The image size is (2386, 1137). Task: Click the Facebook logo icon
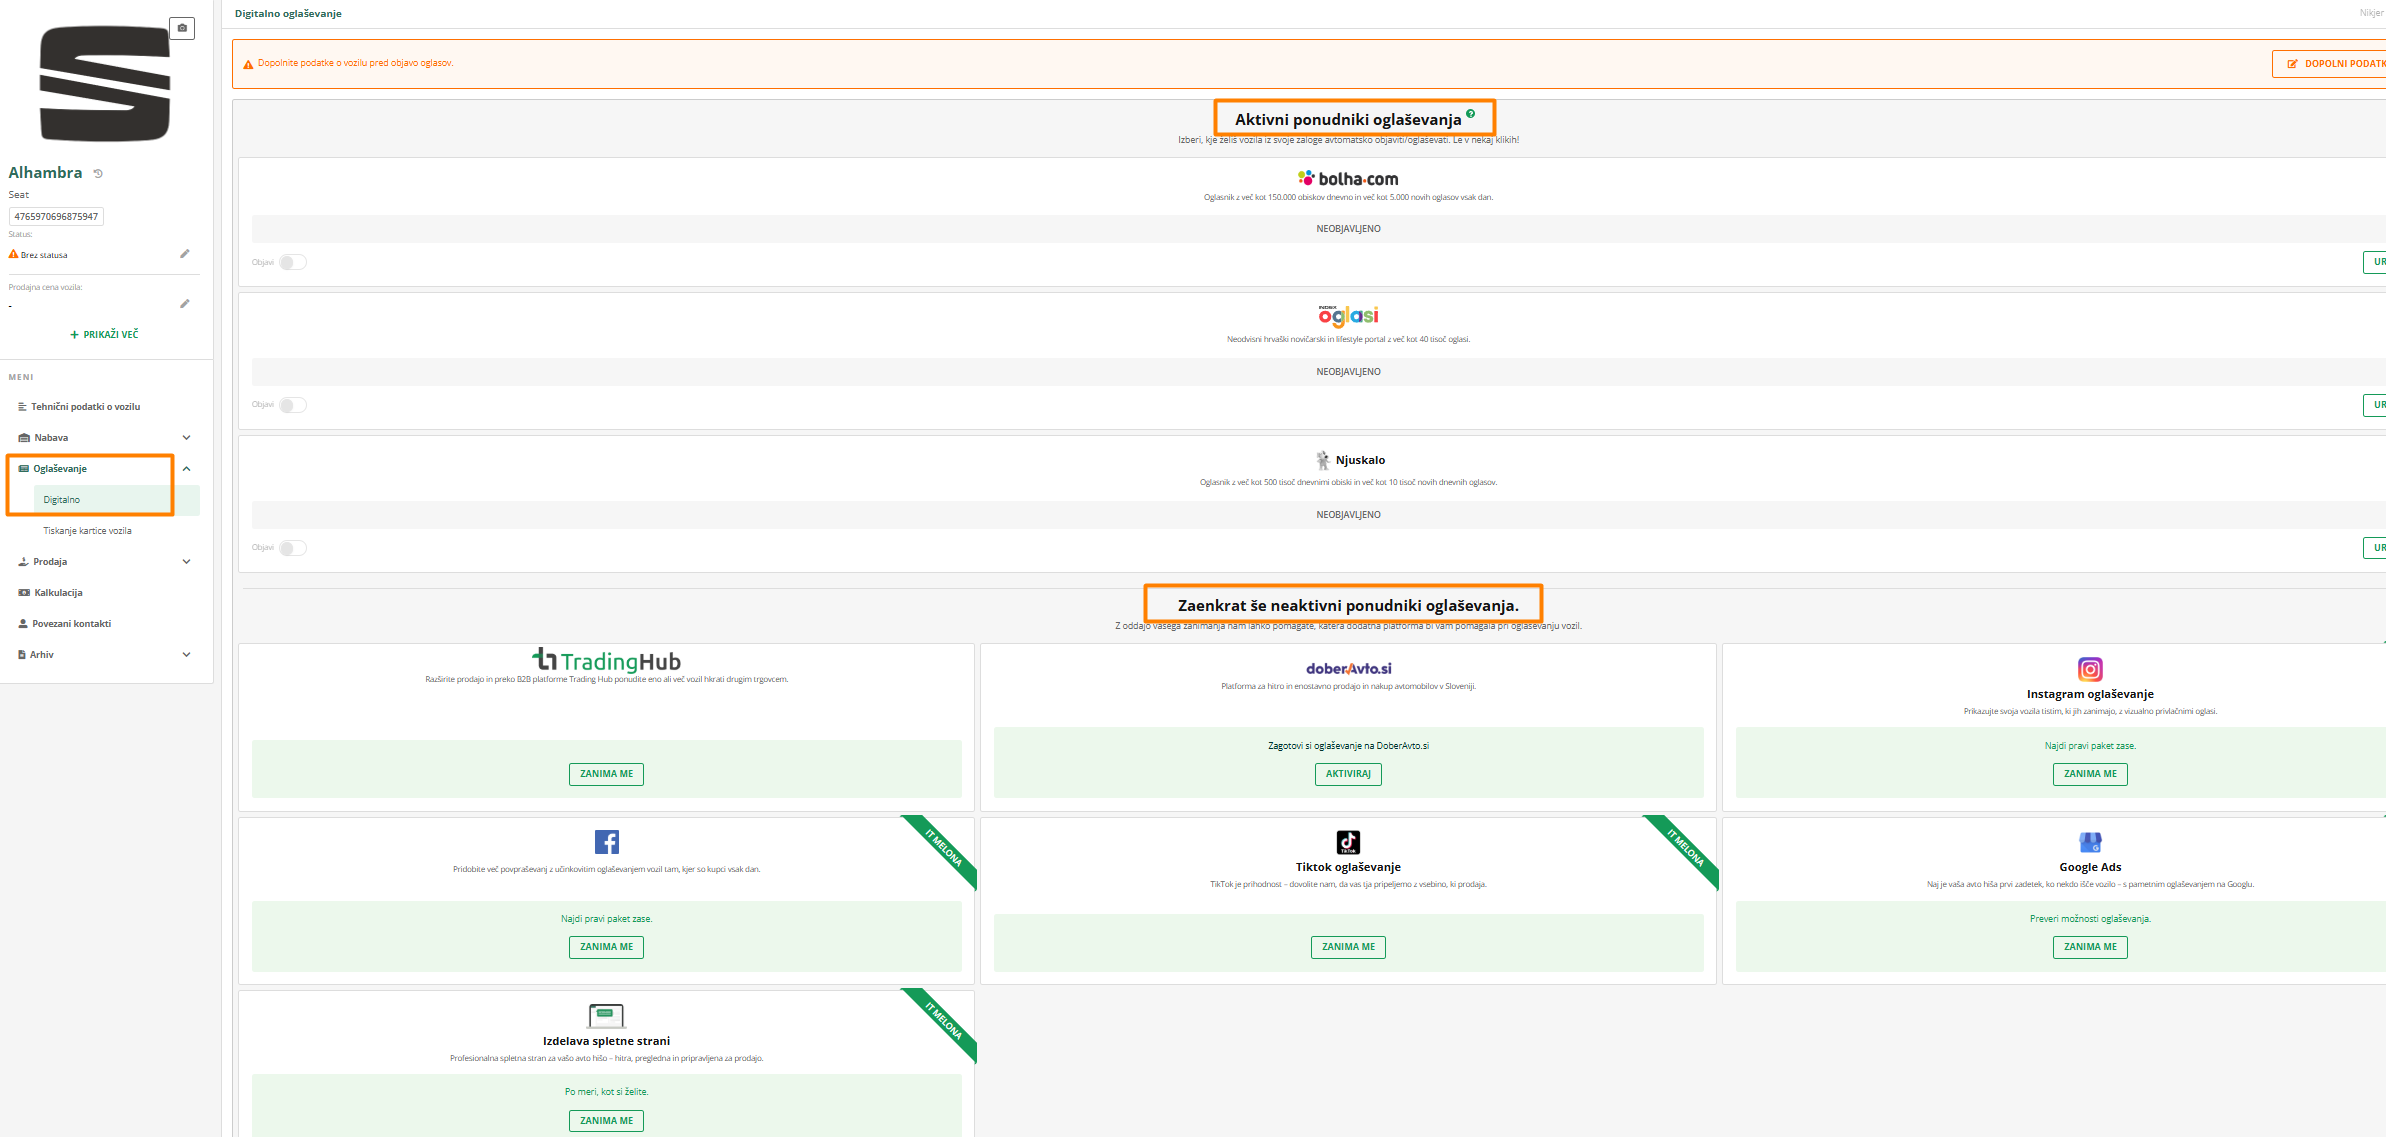[606, 842]
